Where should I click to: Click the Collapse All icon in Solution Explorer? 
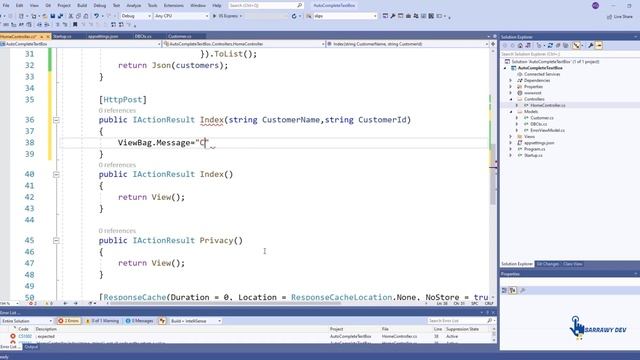(x=558, y=46)
